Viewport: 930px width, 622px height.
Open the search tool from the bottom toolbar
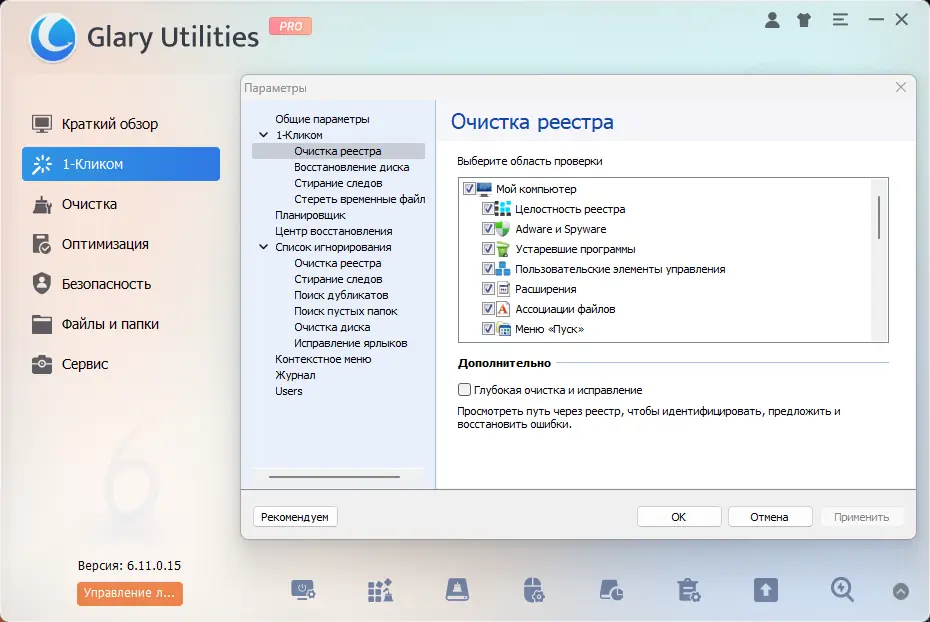[x=841, y=590]
